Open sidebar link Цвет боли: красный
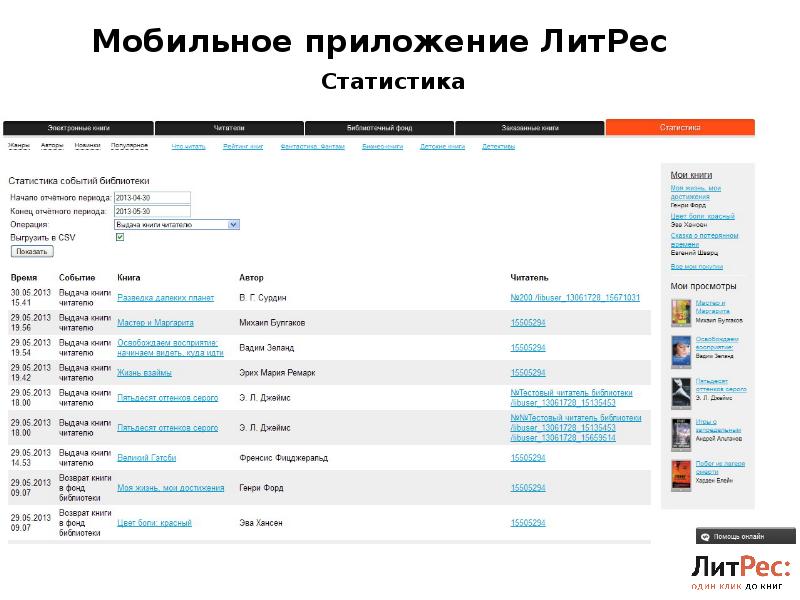This screenshot has width=800, height=600. [x=703, y=216]
